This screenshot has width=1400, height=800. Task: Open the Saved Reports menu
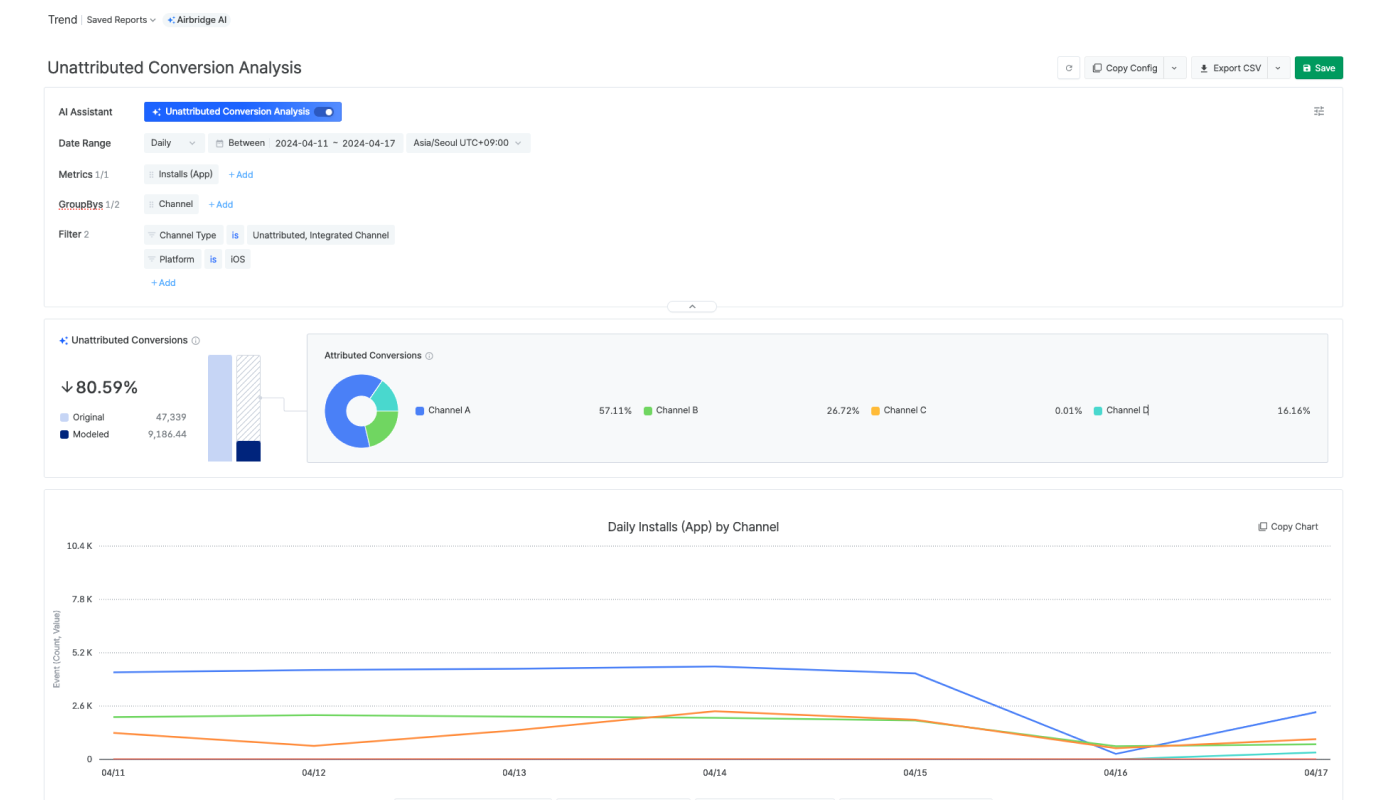point(121,20)
